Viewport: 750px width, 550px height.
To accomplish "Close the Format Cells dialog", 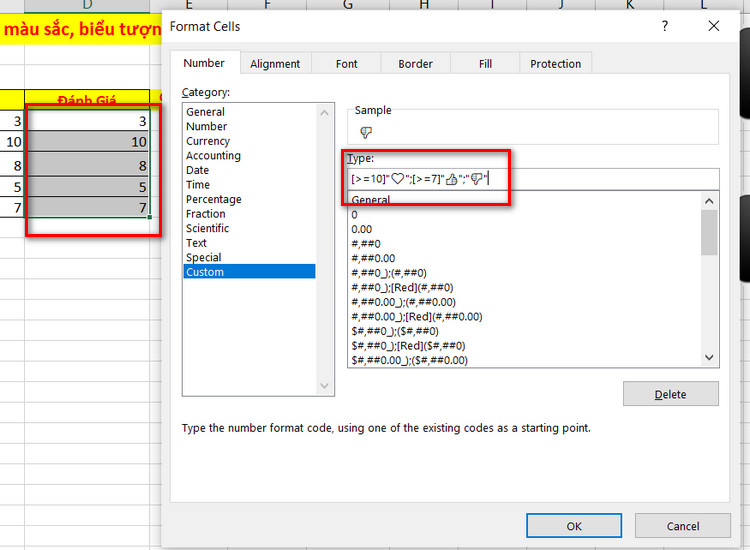I will point(713,26).
